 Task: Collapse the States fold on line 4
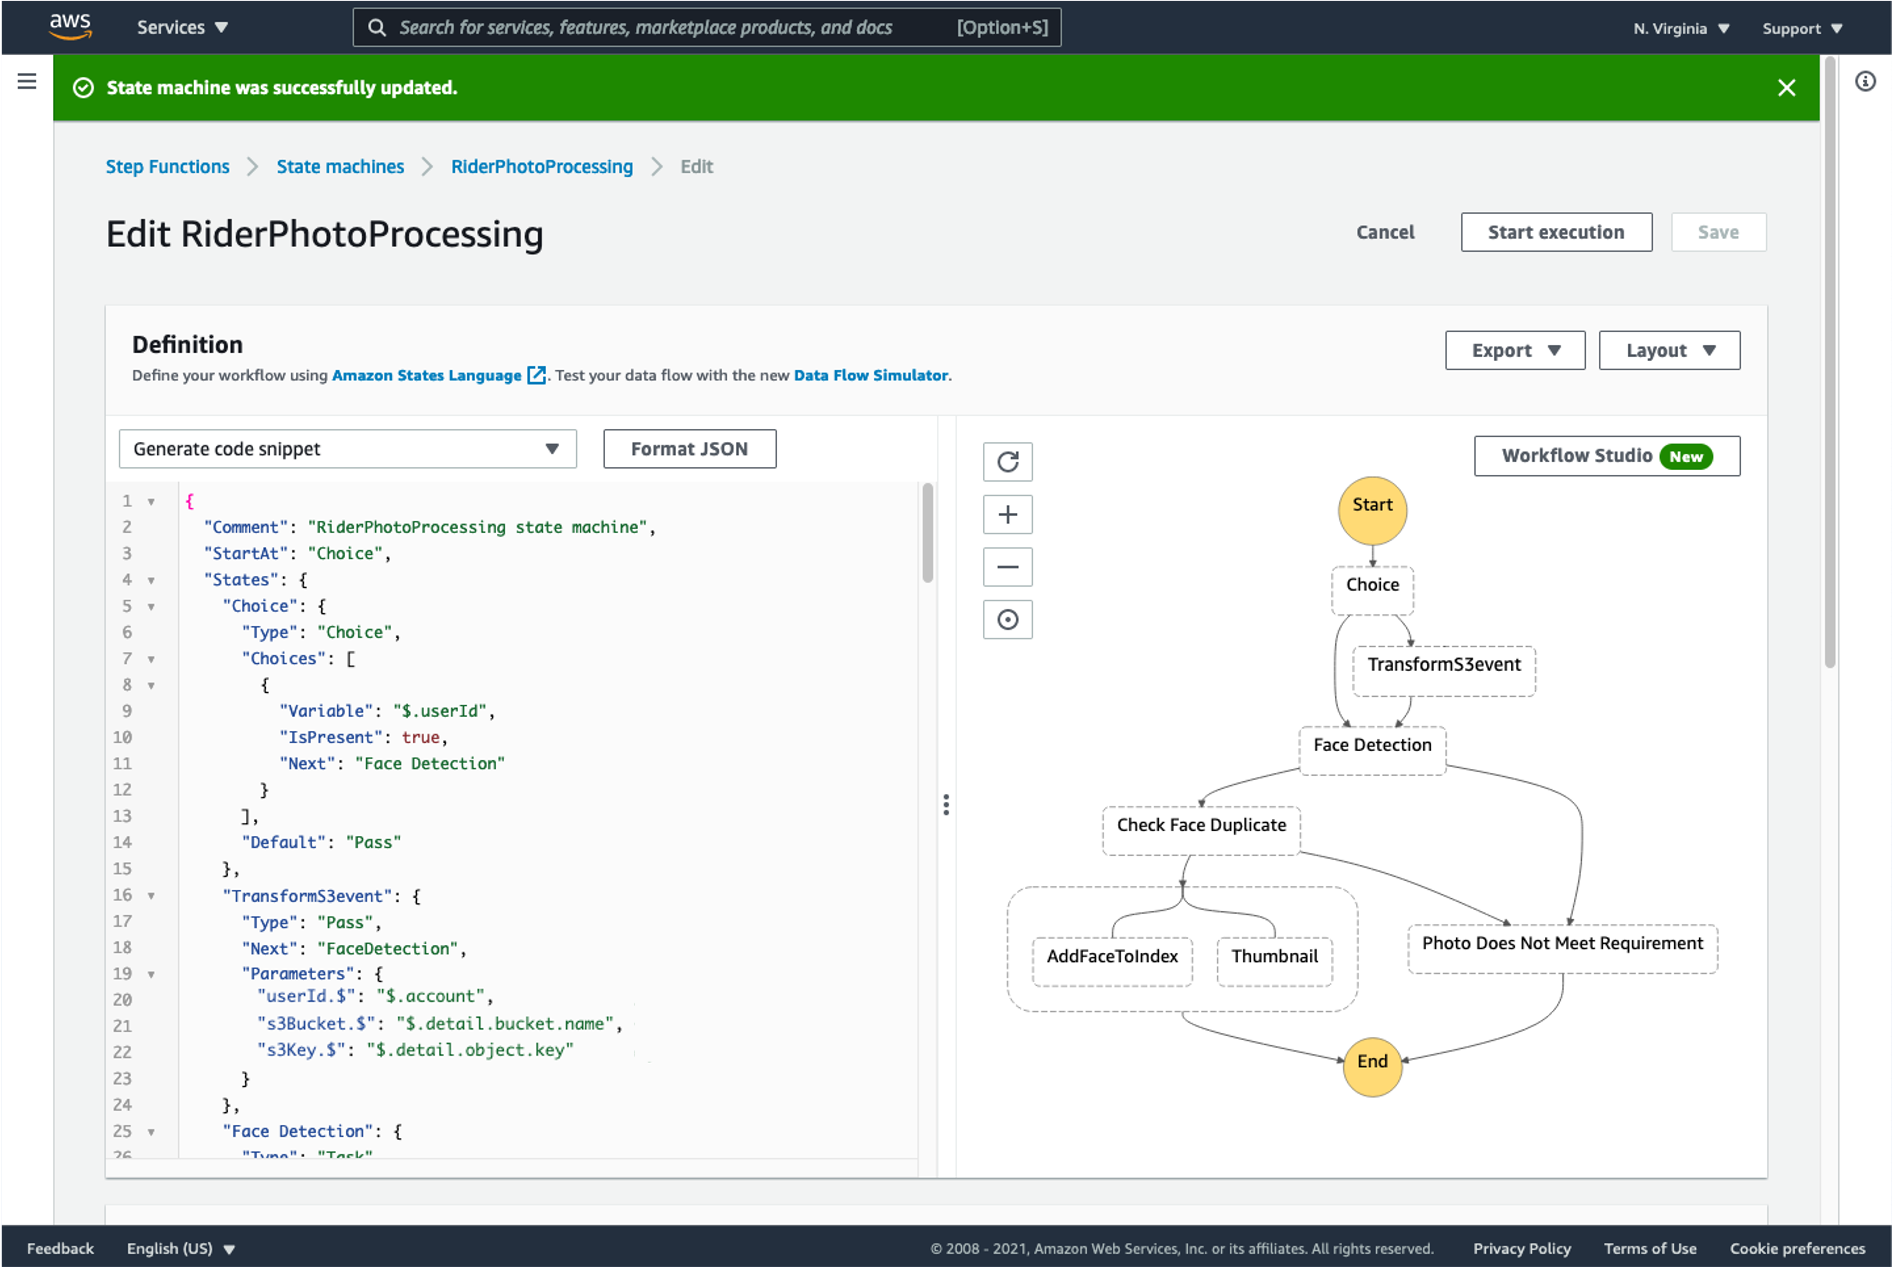[x=151, y=581]
